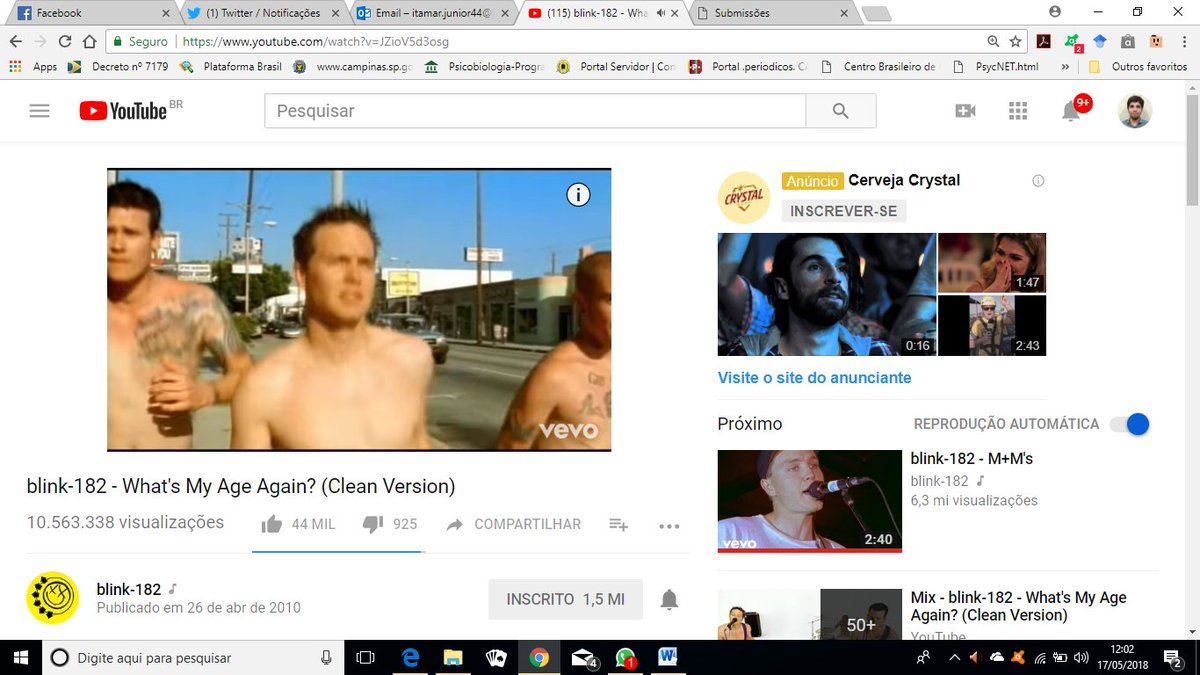Open WhatsApp from the taskbar

point(626,658)
